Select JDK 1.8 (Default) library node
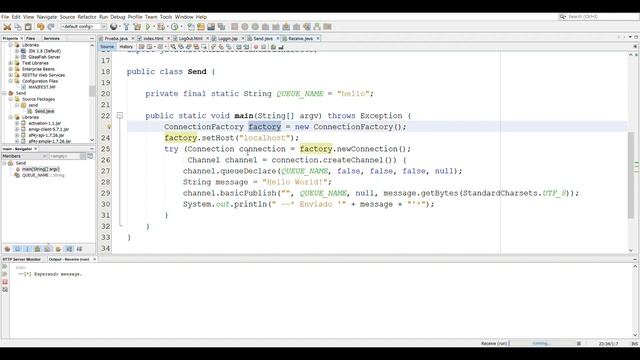The width and height of the screenshot is (640, 360). tap(44, 51)
